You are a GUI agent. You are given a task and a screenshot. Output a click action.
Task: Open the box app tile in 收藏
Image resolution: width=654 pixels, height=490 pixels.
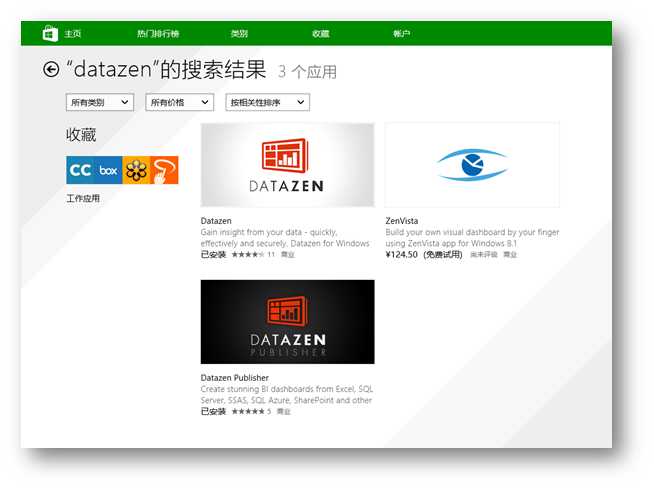108,170
